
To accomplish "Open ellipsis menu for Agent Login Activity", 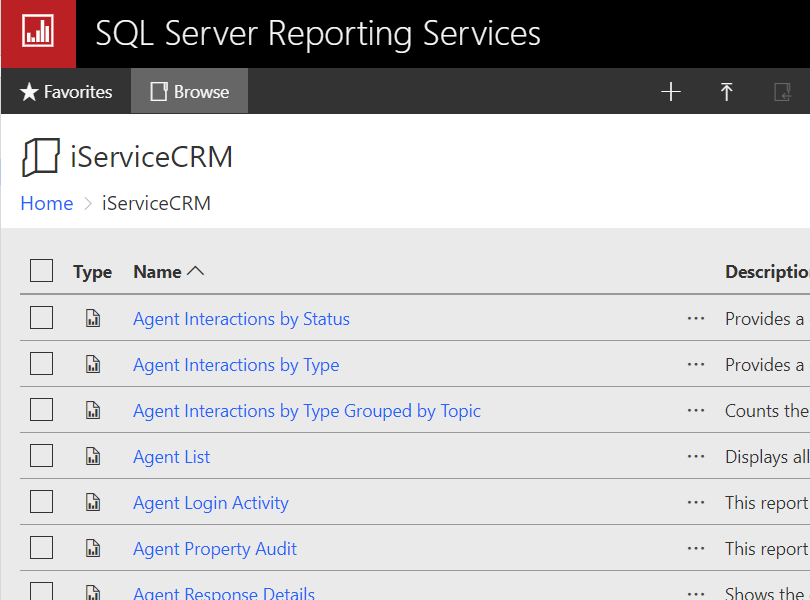I will (696, 502).
